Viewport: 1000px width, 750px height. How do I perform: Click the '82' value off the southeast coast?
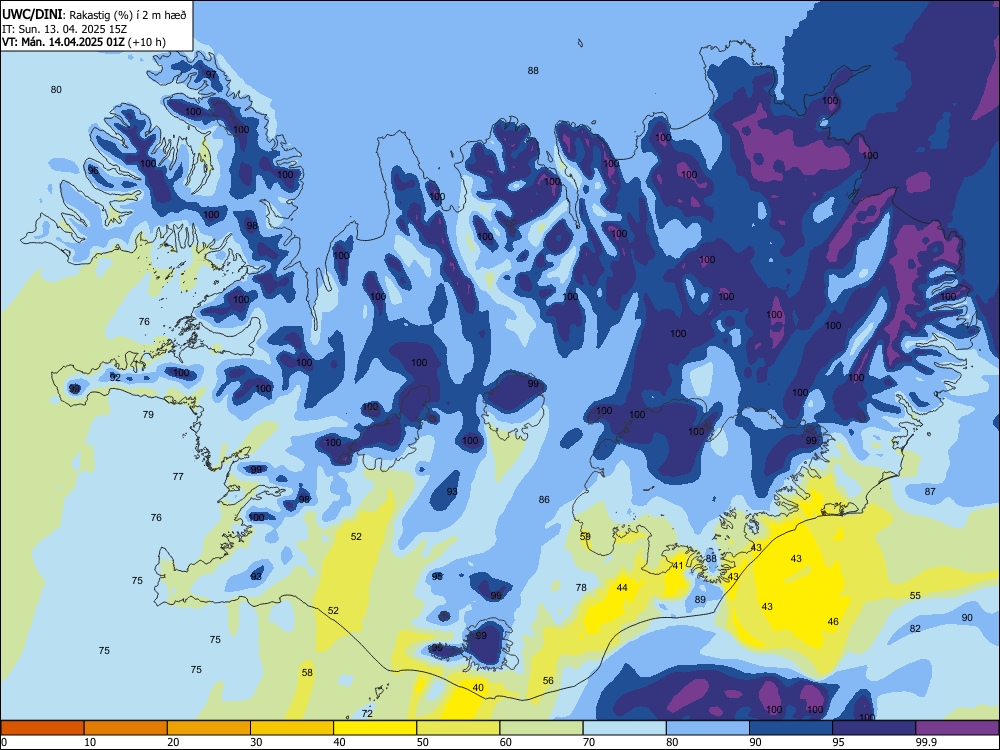pos(915,629)
